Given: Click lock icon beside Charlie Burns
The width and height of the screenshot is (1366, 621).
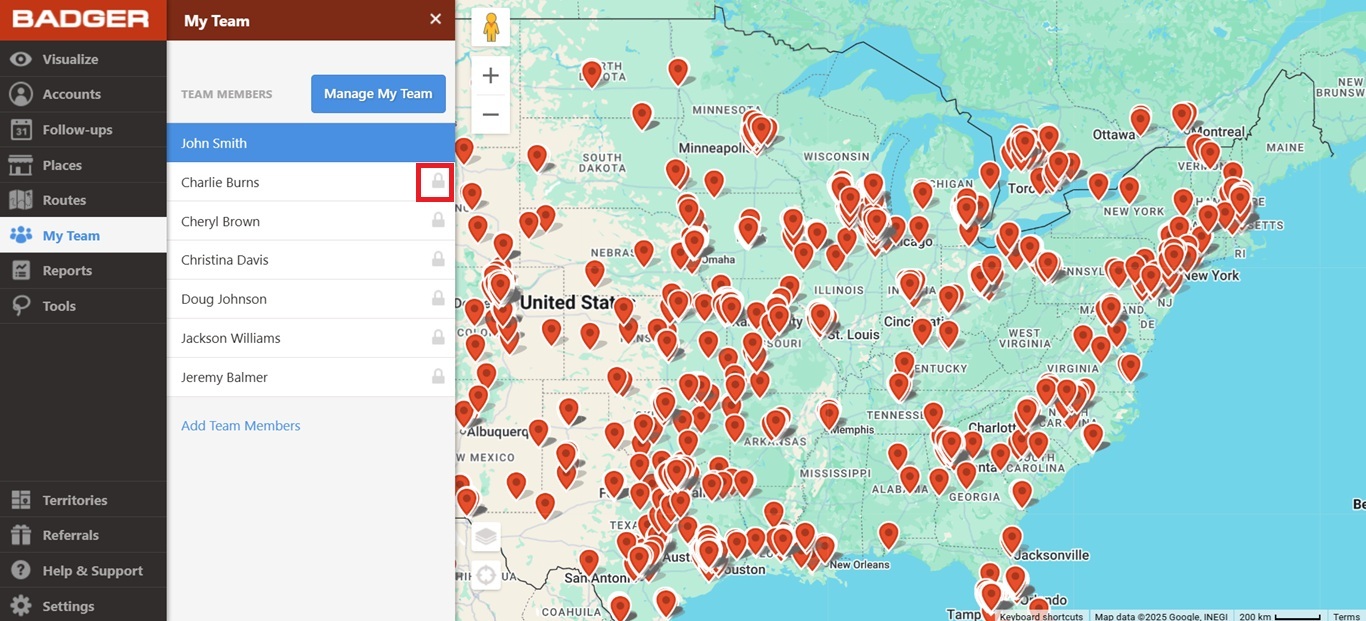Looking at the screenshot, I should coord(437,182).
